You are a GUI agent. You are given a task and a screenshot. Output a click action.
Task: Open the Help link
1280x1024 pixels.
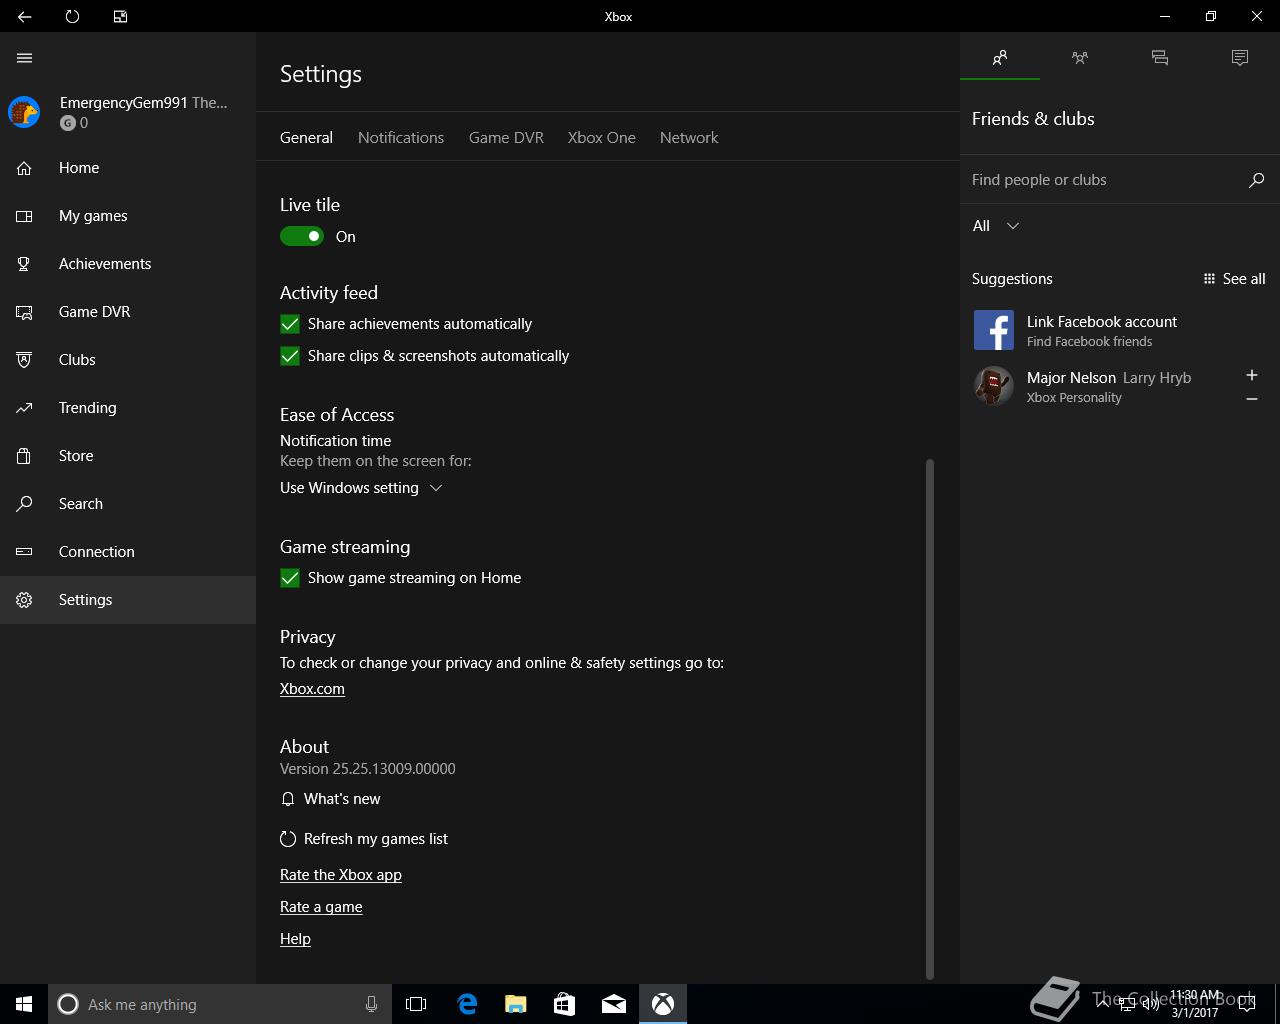(295, 939)
